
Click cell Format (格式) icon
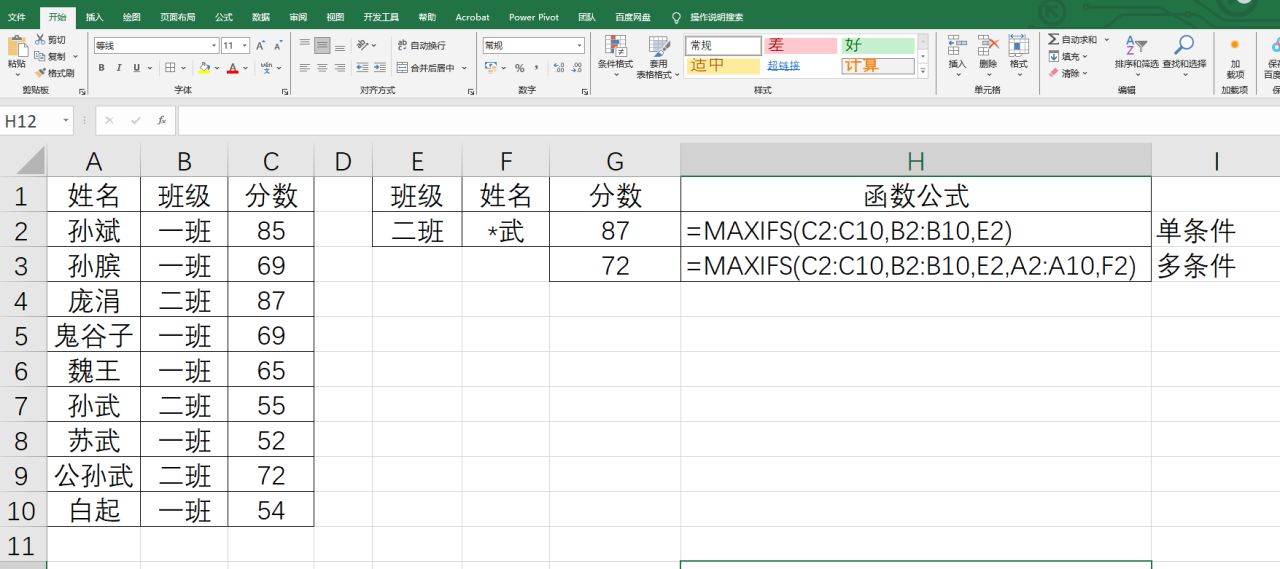coord(1018,45)
